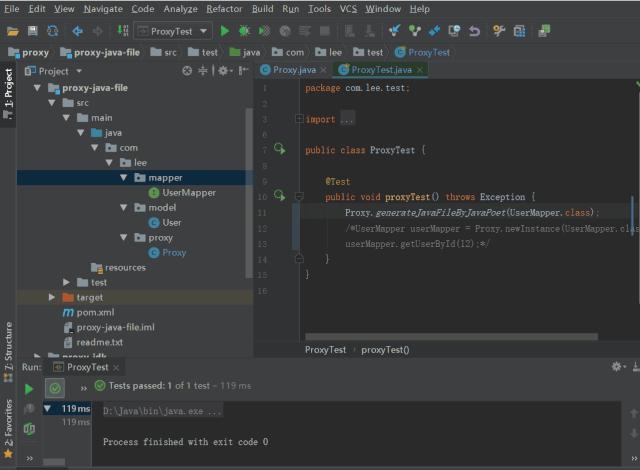Select pom.xml in the project tree
640x470 pixels.
click(95, 312)
